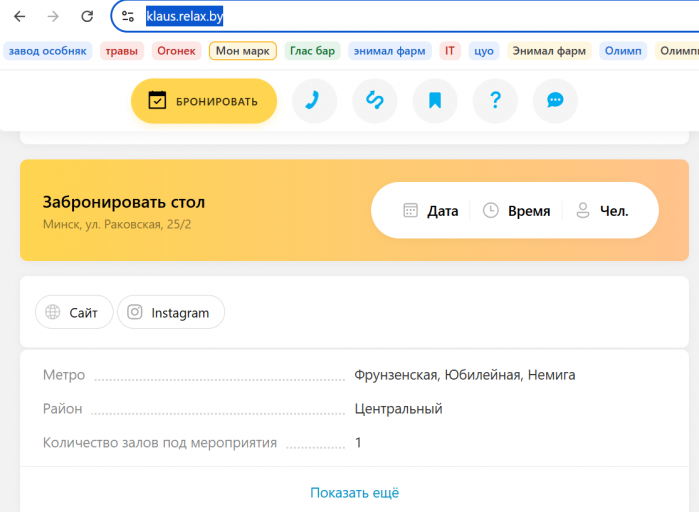Click the yellow БРОНИРОВАТЬ button
Image resolution: width=699 pixels, height=512 pixels.
pos(204,101)
